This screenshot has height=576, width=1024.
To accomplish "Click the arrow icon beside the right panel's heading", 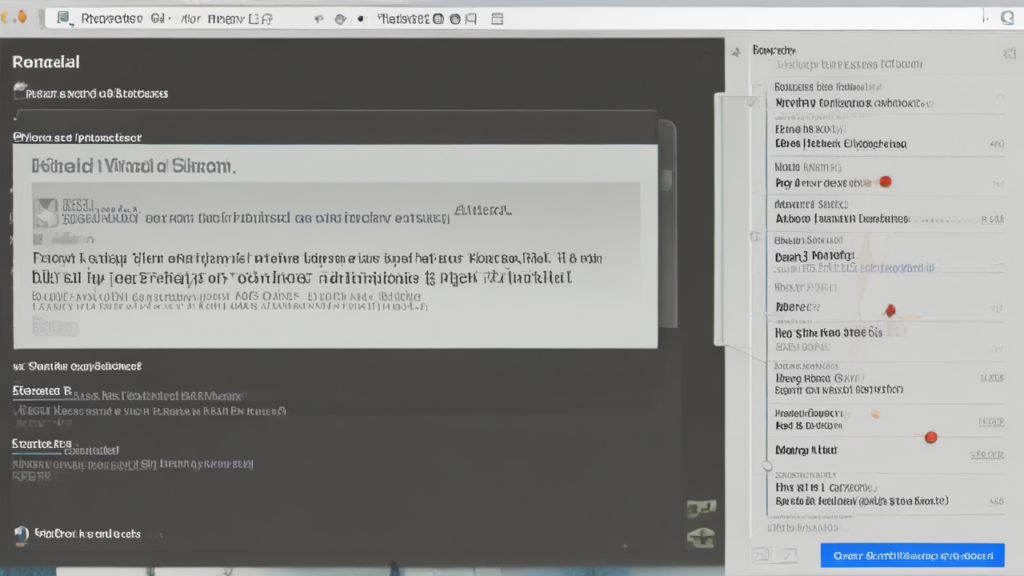I will pyautogui.click(x=736, y=52).
